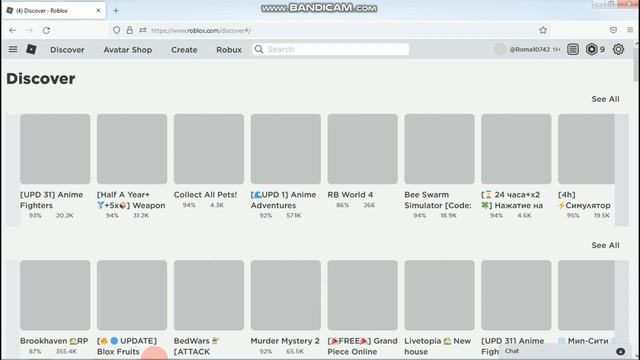
Task: Click first row carousel left arrow
Action: pyautogui.click(x=13, y=170)
